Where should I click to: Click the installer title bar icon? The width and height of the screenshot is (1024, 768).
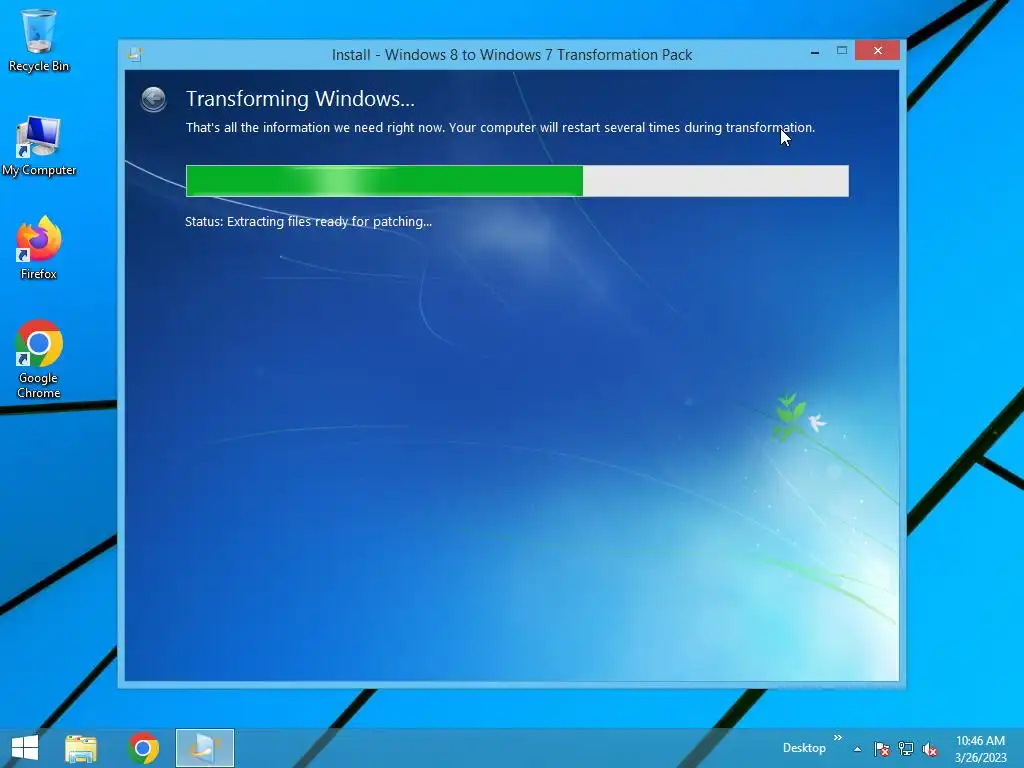[x=135, y=54]
